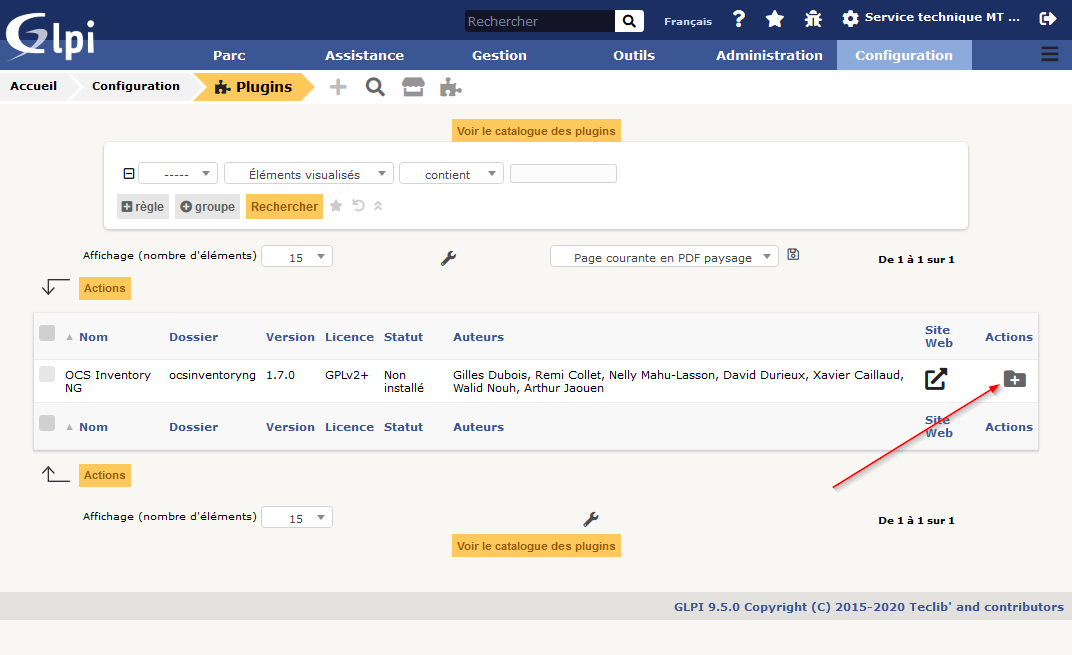The height and width of the screenshot is (655, 1072).
Task: Click the top wrench column settings icon
Action: tap(448, 258)
